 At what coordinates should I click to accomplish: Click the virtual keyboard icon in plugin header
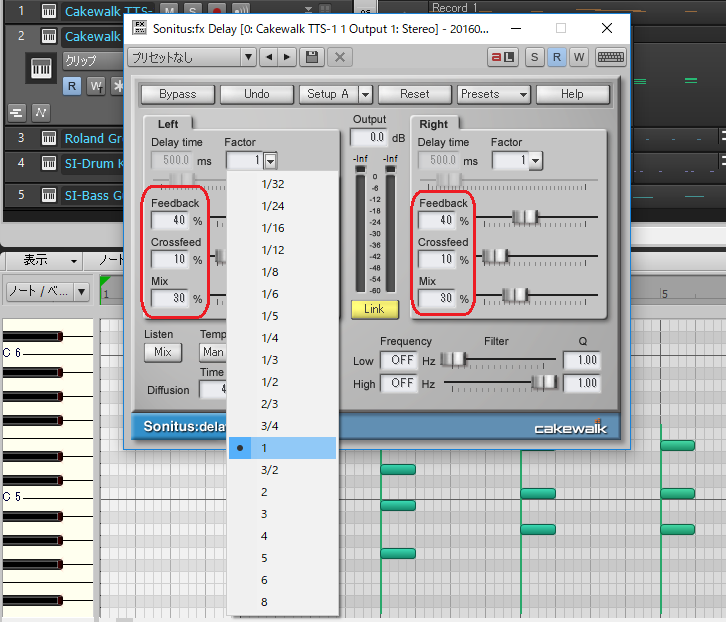click(x=611, y=57)
